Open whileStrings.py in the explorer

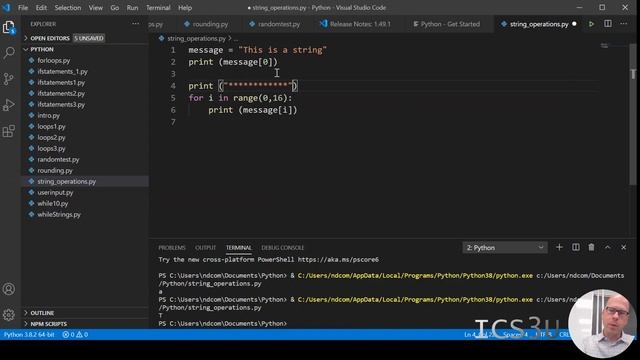(x=59, y=215)
